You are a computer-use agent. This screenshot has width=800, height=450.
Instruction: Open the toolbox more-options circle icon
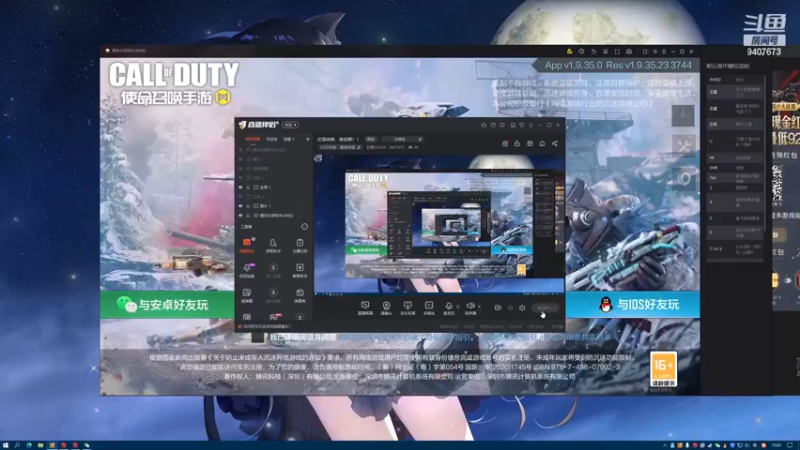coord(304,227)
